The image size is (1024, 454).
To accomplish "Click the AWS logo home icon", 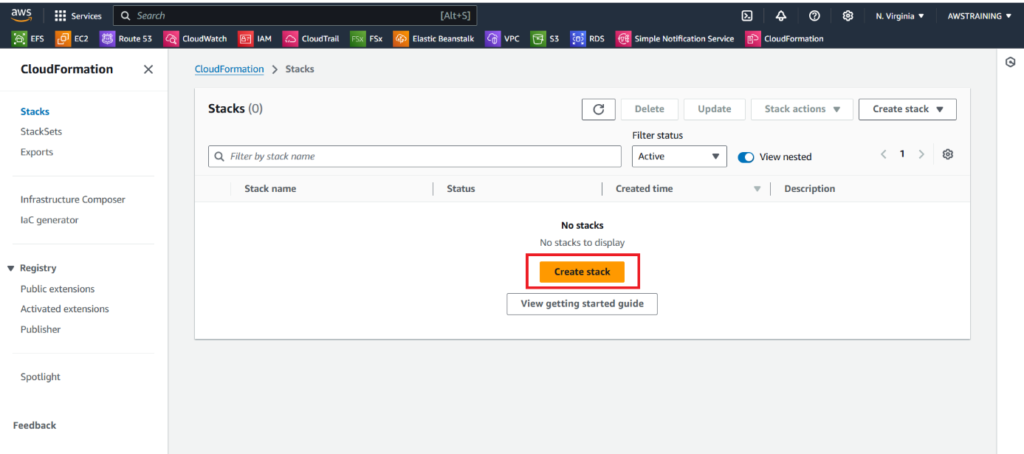I will coord(22,15).
